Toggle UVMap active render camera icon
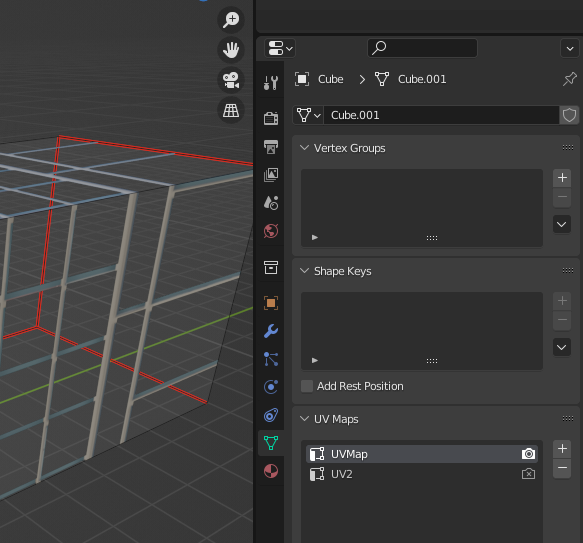The image size is (583, 543). point(528,454)
